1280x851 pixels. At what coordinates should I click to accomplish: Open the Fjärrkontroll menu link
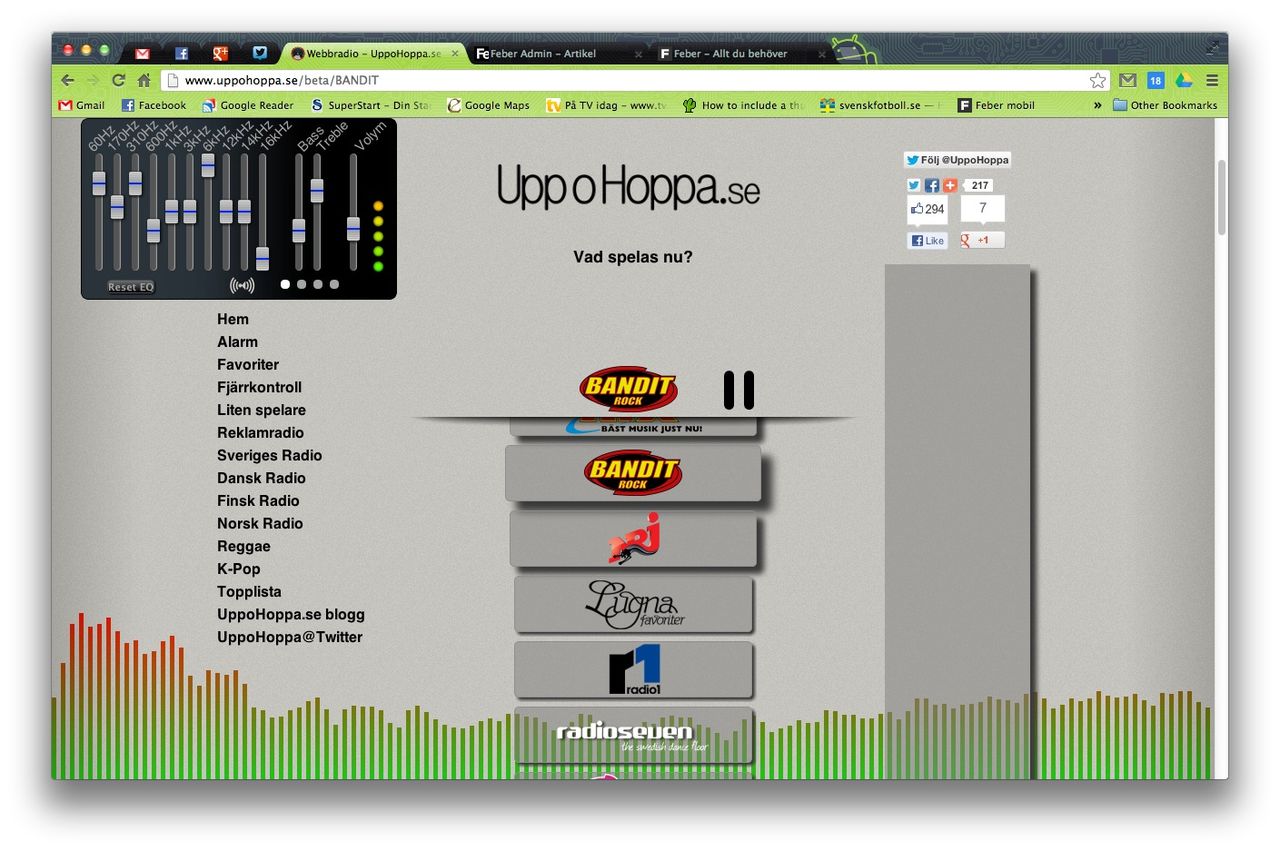(x=259, y=387)
